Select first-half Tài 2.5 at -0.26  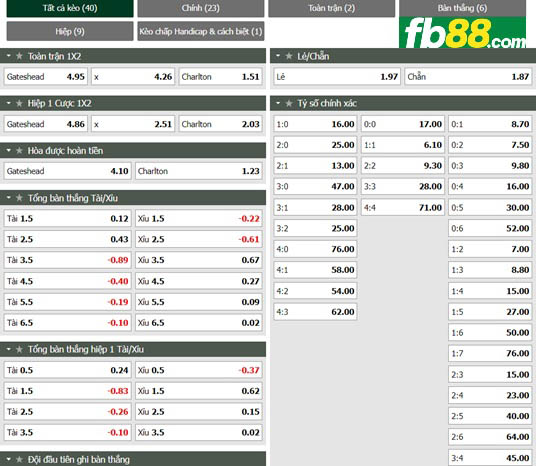67,412
